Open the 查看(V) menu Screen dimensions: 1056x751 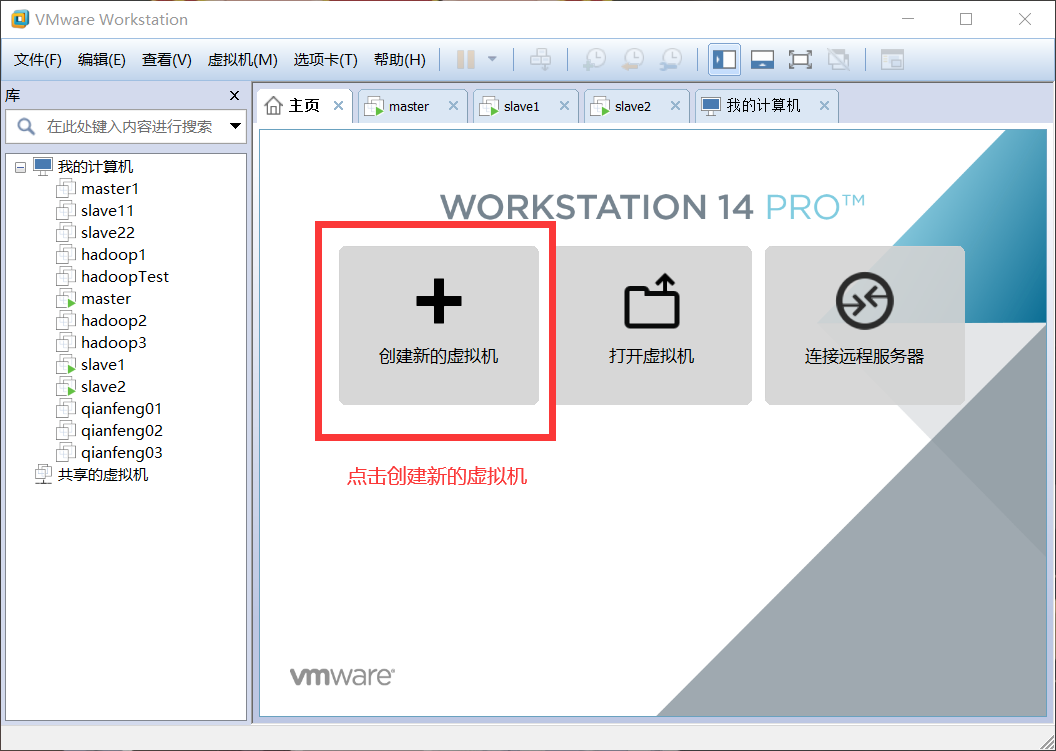pyautogui.click(x=166, y=60)
